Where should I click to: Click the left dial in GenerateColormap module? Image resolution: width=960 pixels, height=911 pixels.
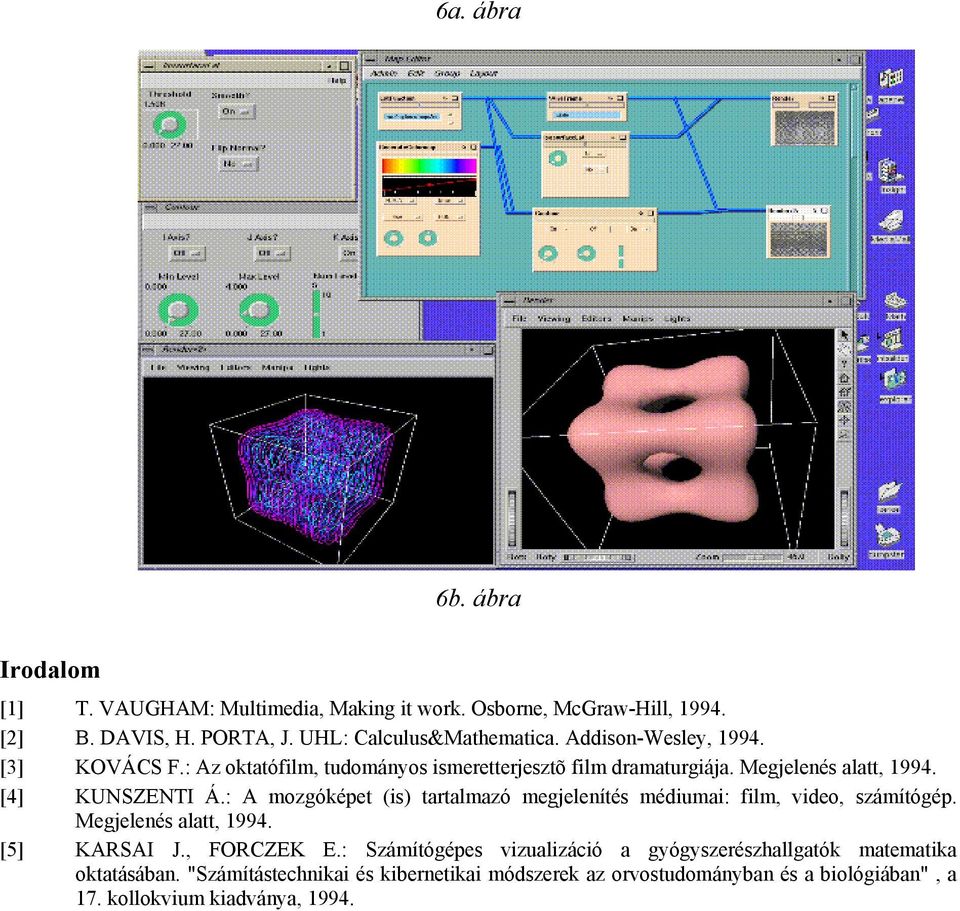pyautogui.click(x=394, y=238)
